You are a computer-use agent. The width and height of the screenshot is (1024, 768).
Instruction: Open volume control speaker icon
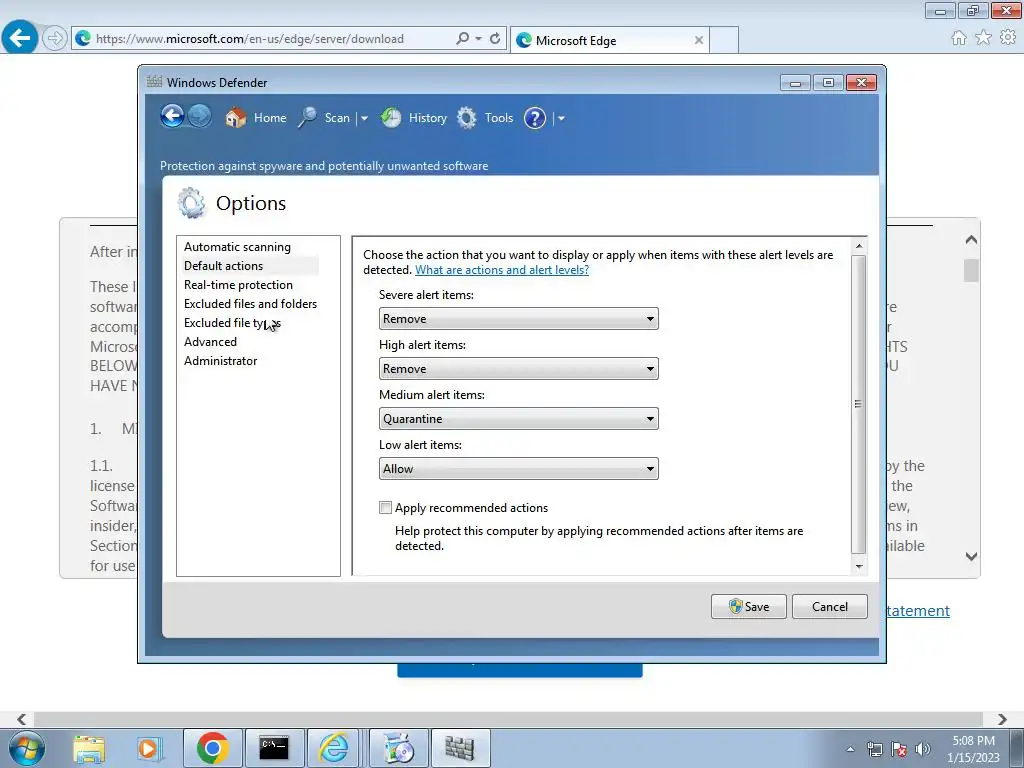[x=923, y=749]
